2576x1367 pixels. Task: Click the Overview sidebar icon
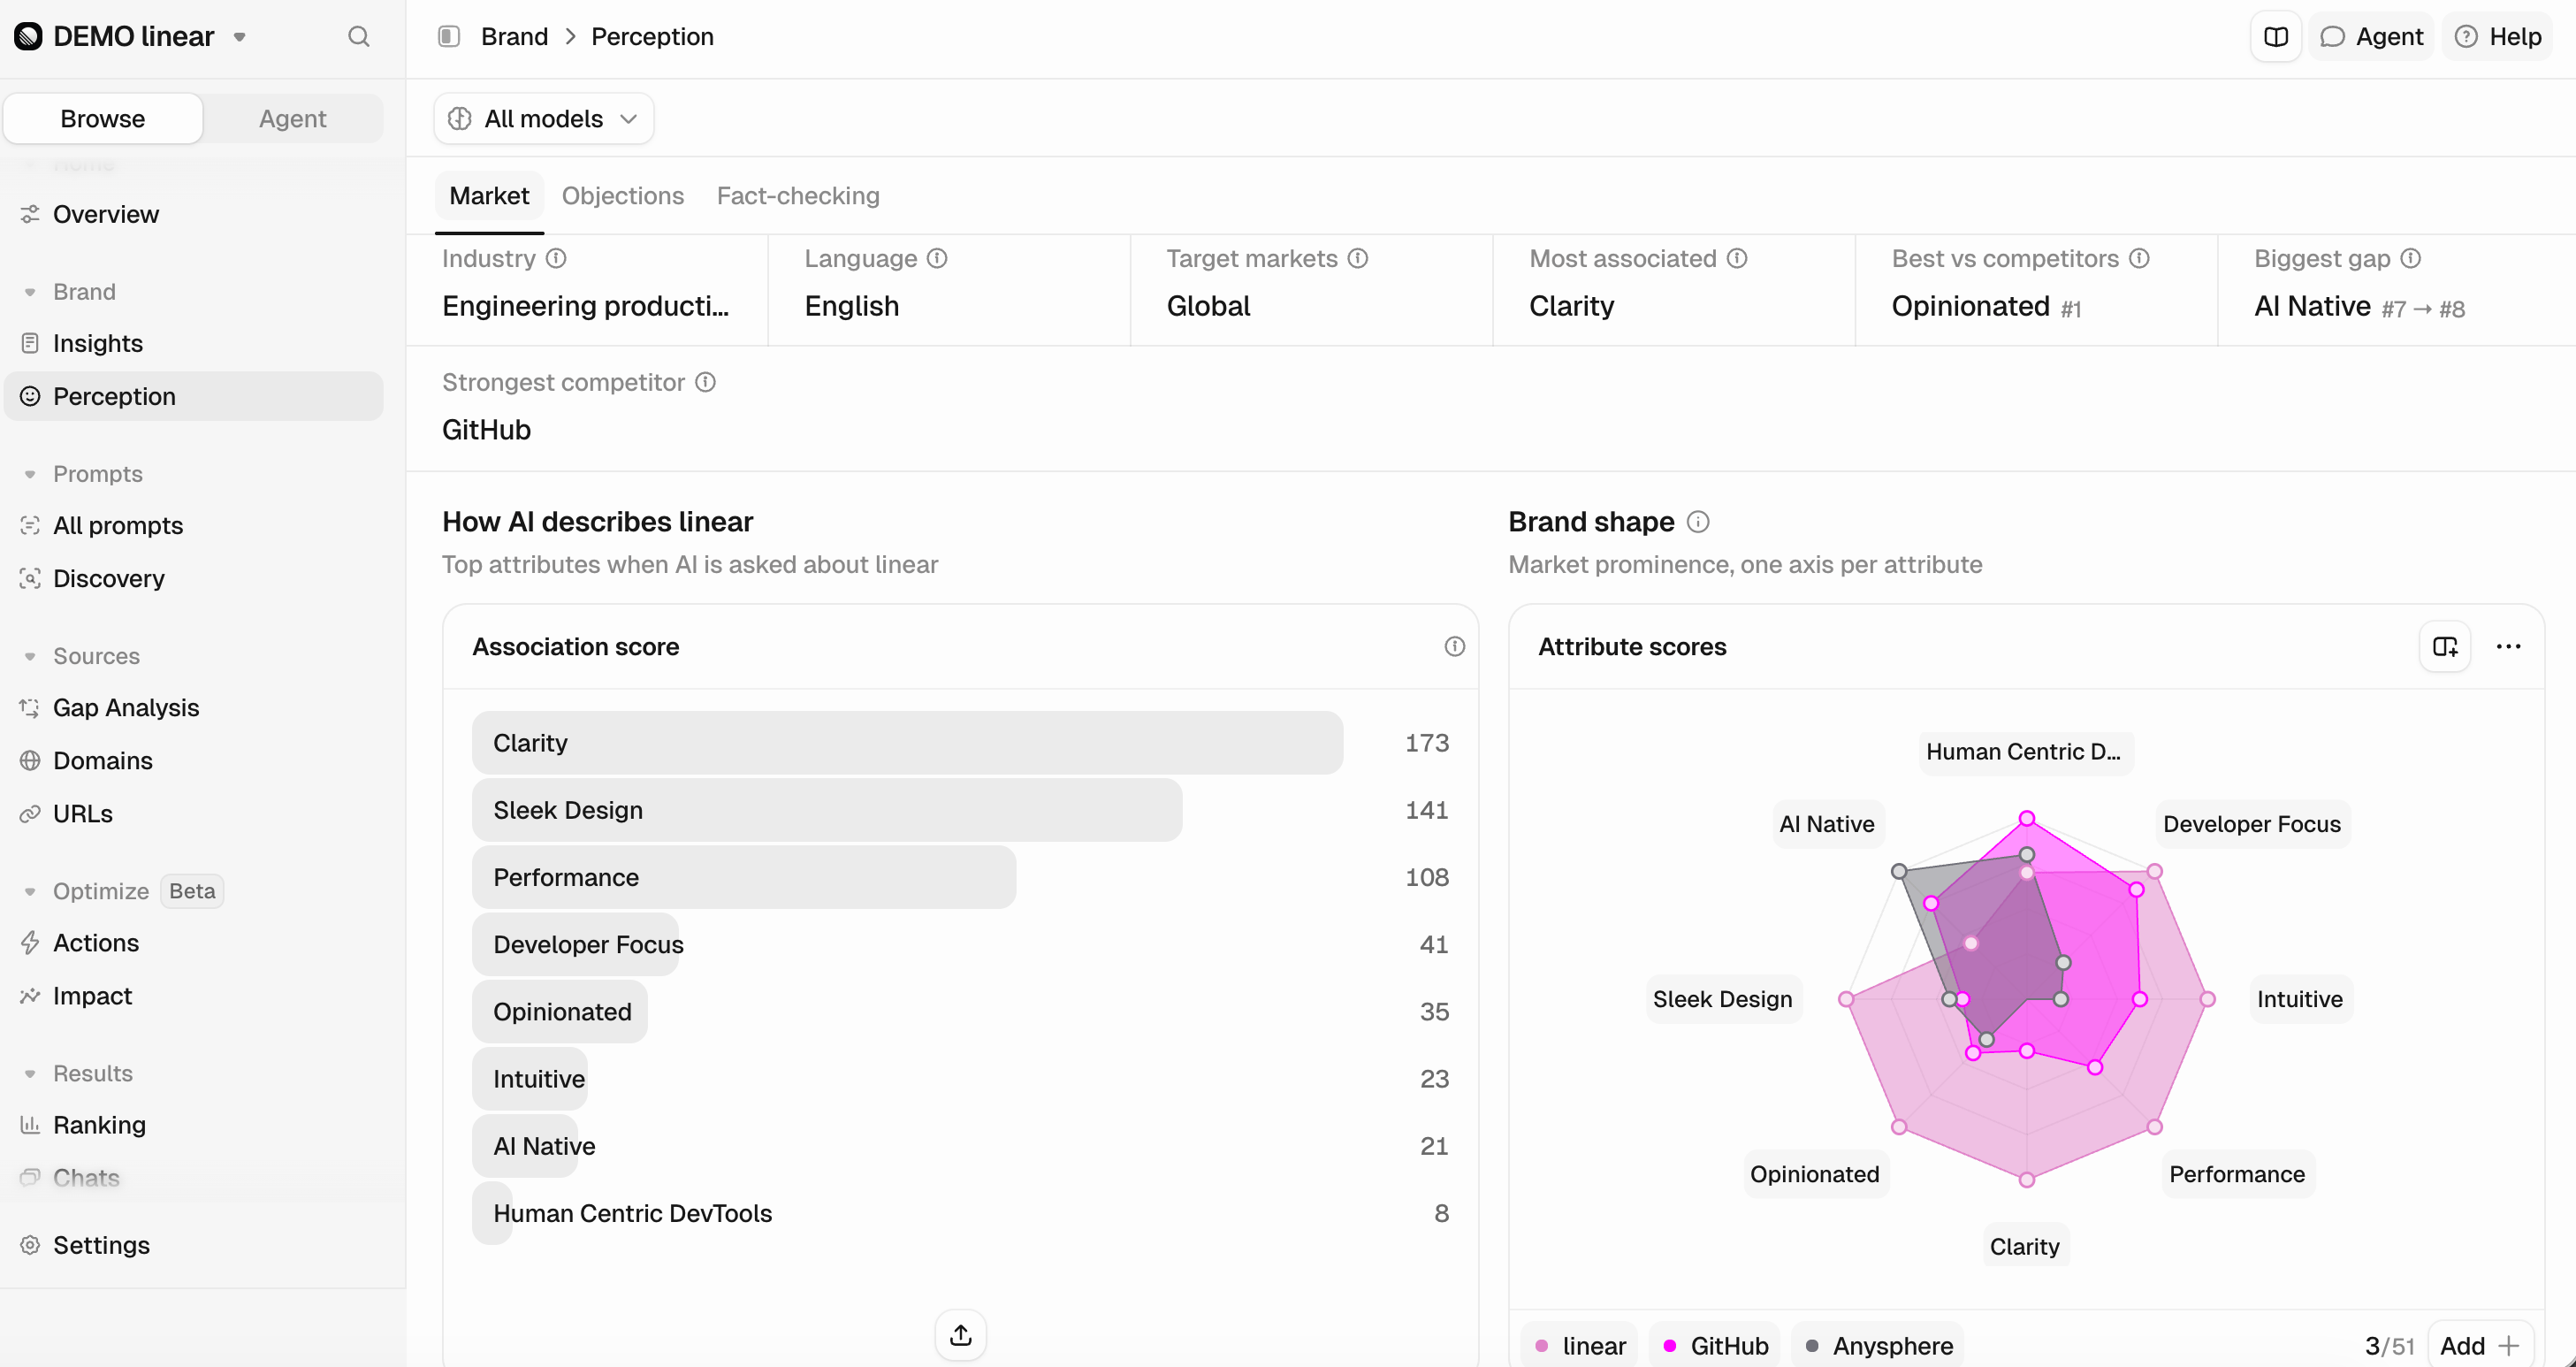pos(30,214)
